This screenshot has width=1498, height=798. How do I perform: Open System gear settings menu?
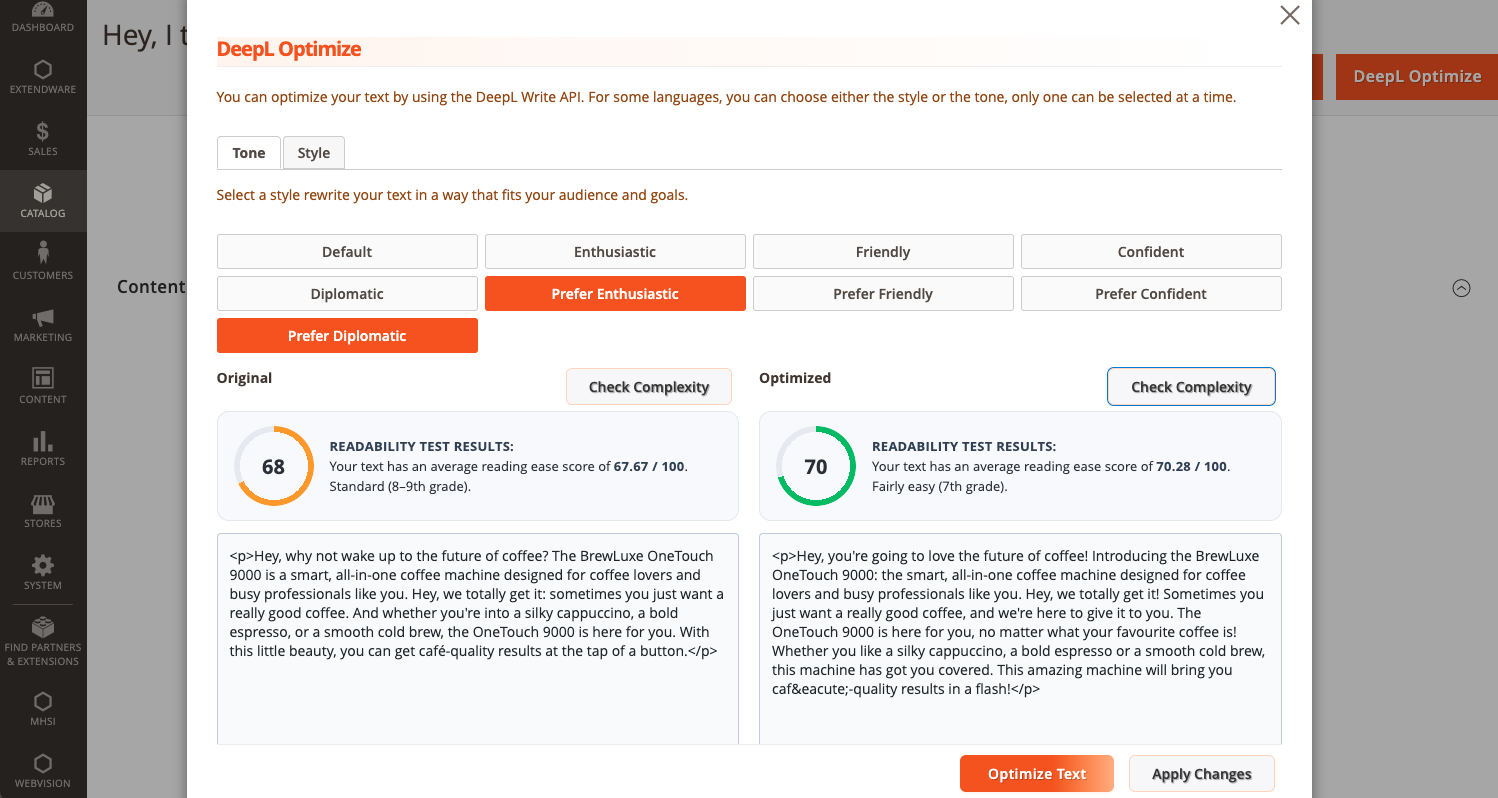point(43,573)
